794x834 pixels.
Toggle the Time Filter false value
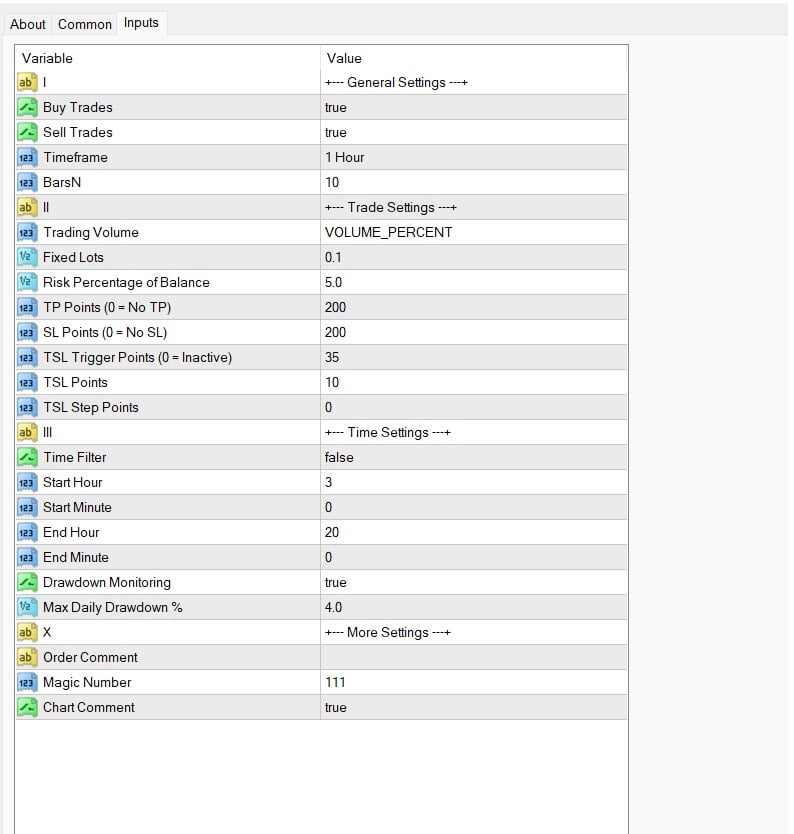(x=339, y=457)
